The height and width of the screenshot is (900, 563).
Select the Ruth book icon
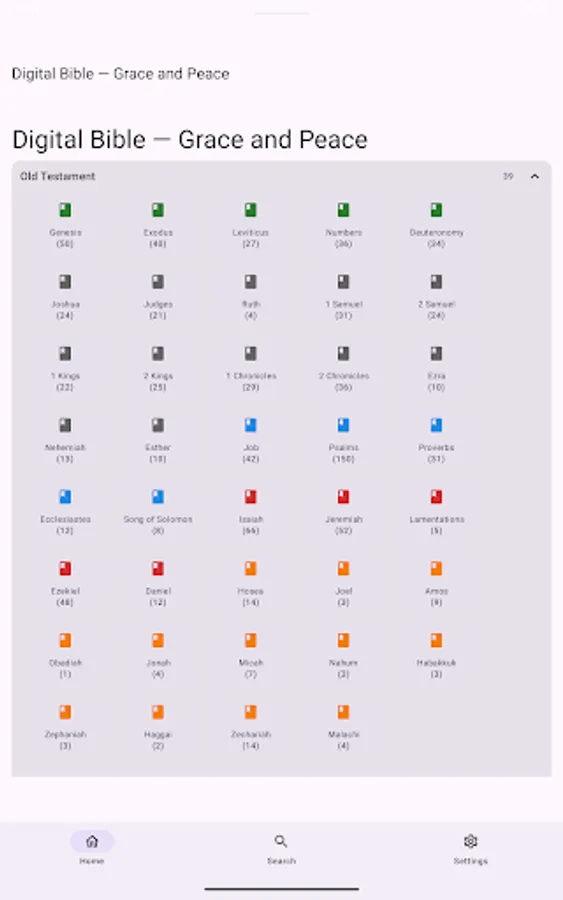coord(251,282)
